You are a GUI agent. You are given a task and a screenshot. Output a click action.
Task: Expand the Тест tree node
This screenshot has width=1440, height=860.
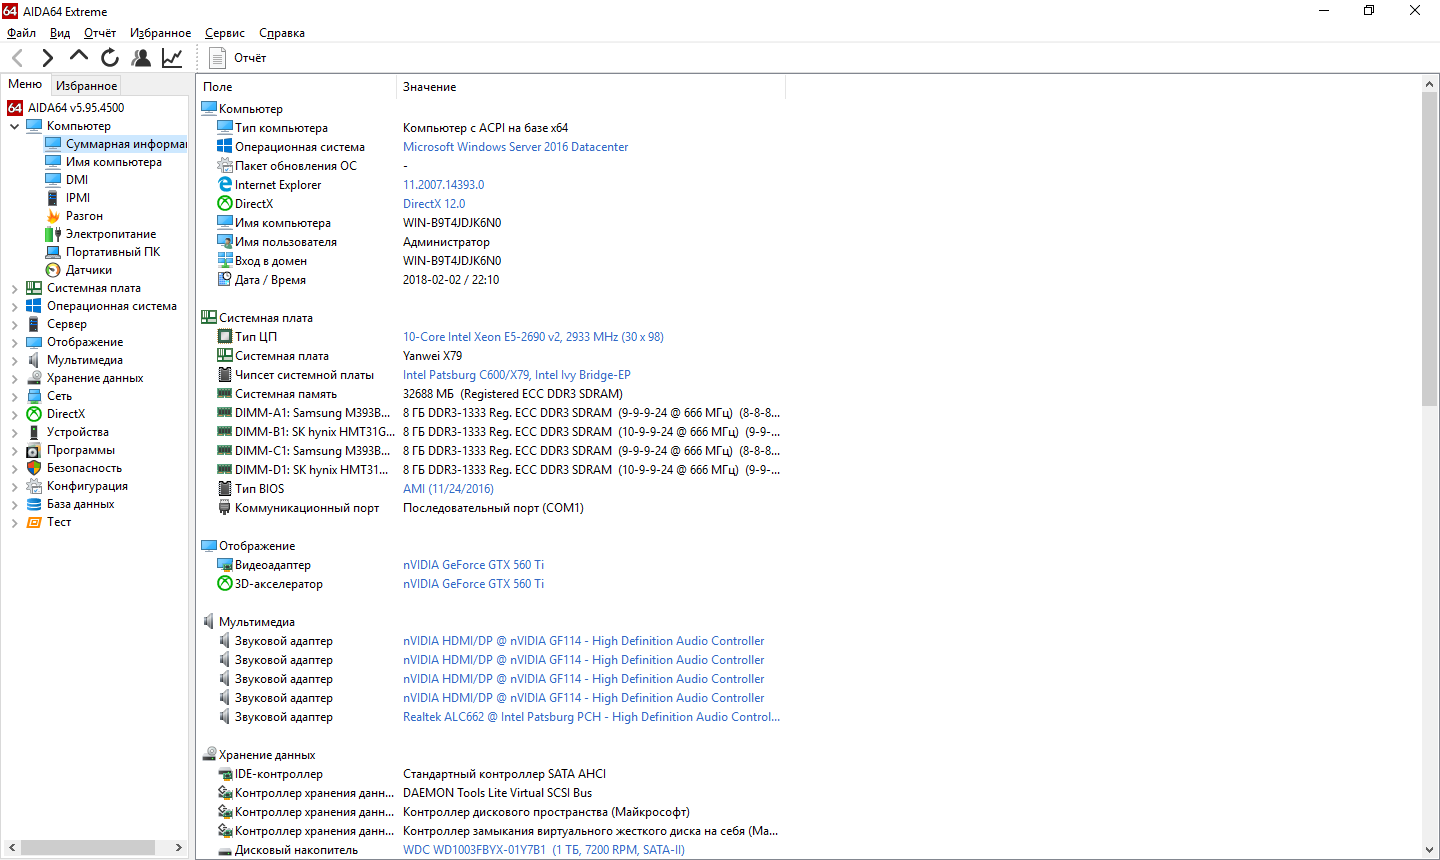[x=14, y=523]
